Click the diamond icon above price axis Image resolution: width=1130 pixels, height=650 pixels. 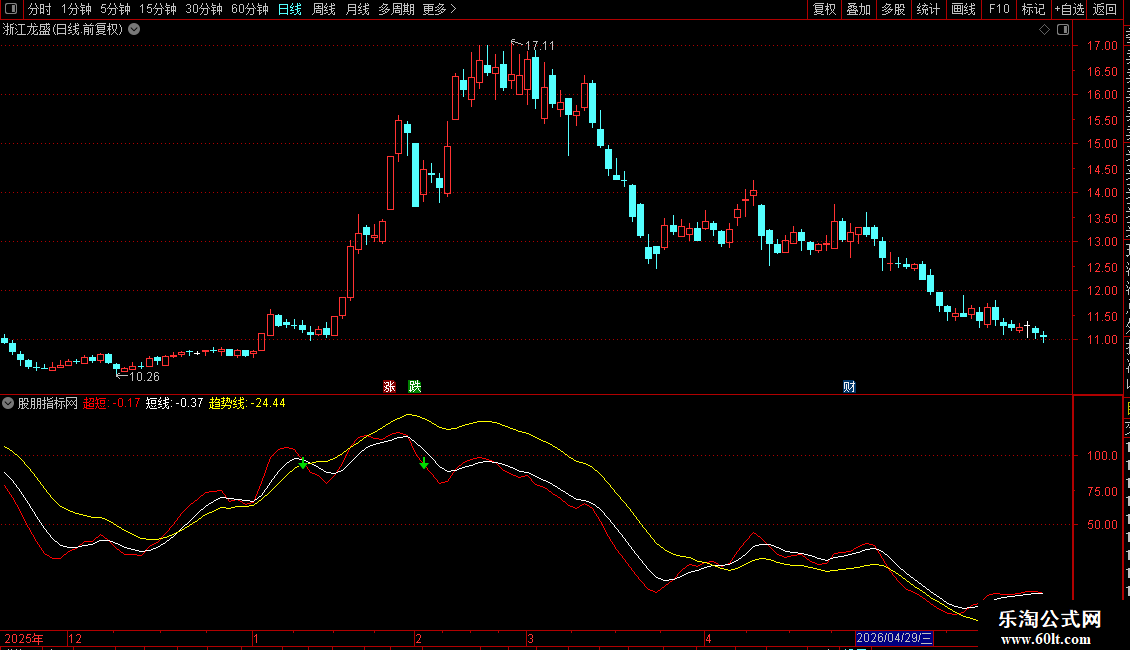click(x=1044, y=30)
